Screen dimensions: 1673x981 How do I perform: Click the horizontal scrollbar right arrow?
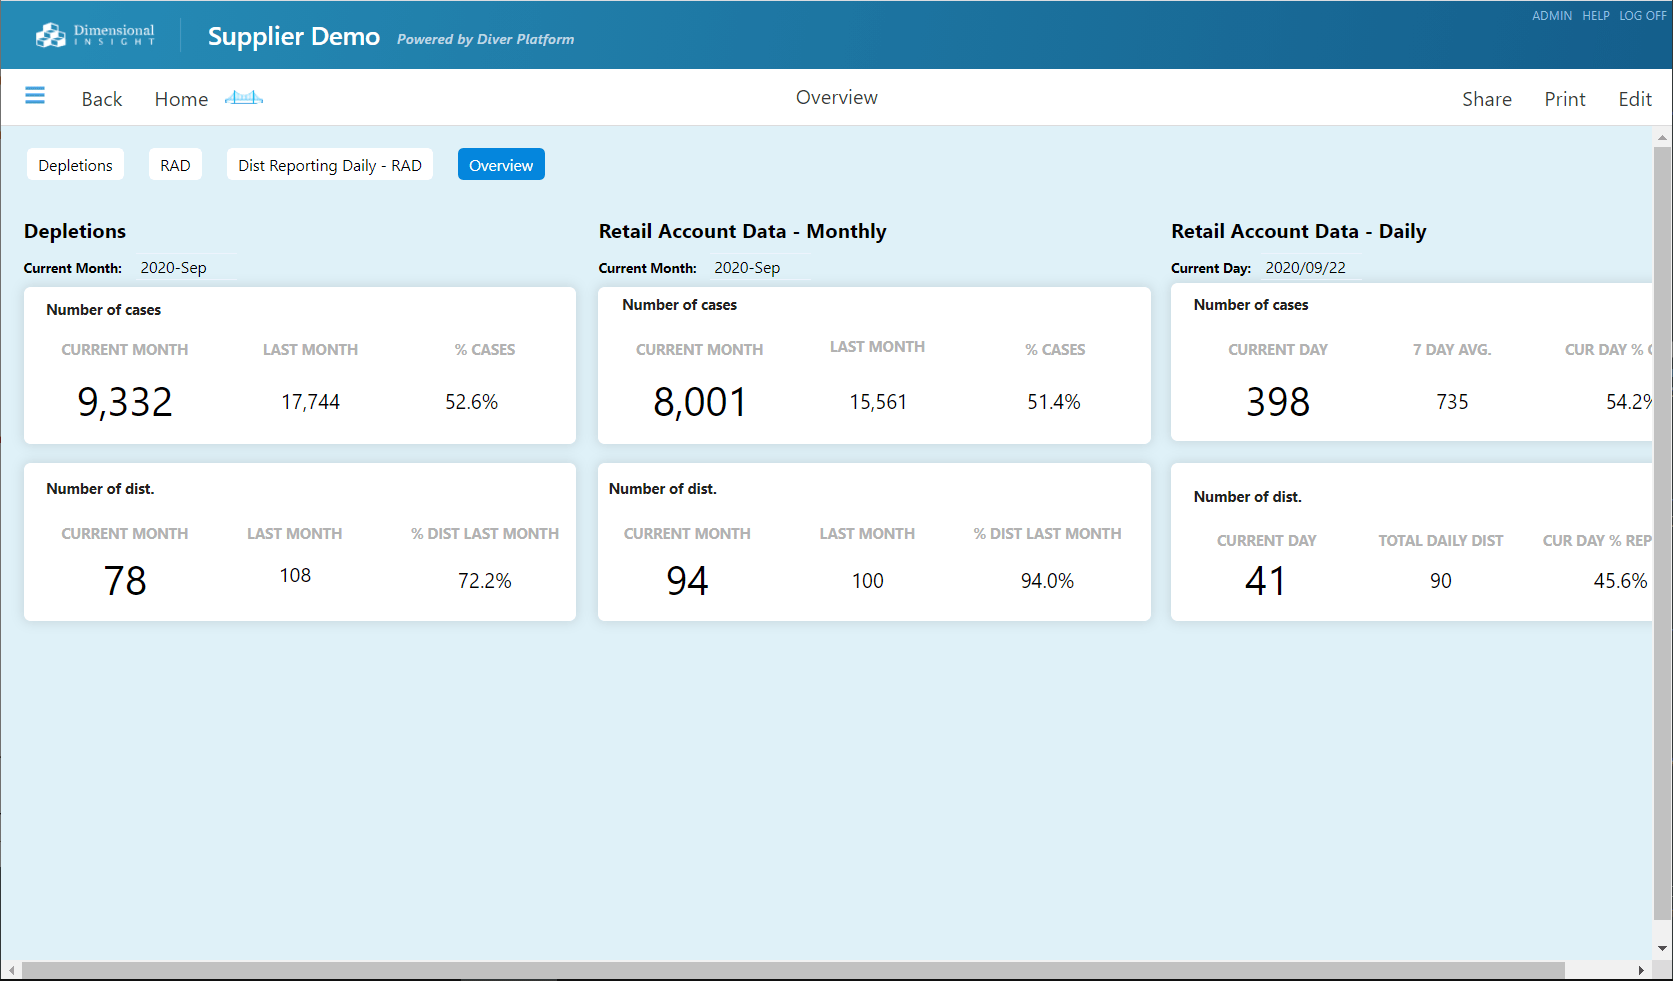(1641, 970)
